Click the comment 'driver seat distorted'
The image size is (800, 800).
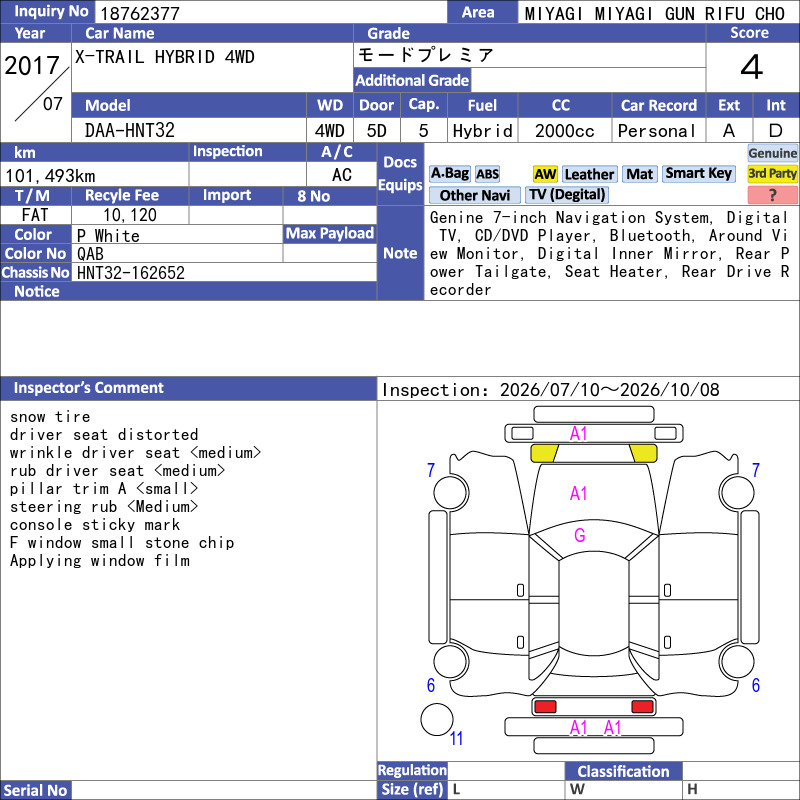click(104, 435)
